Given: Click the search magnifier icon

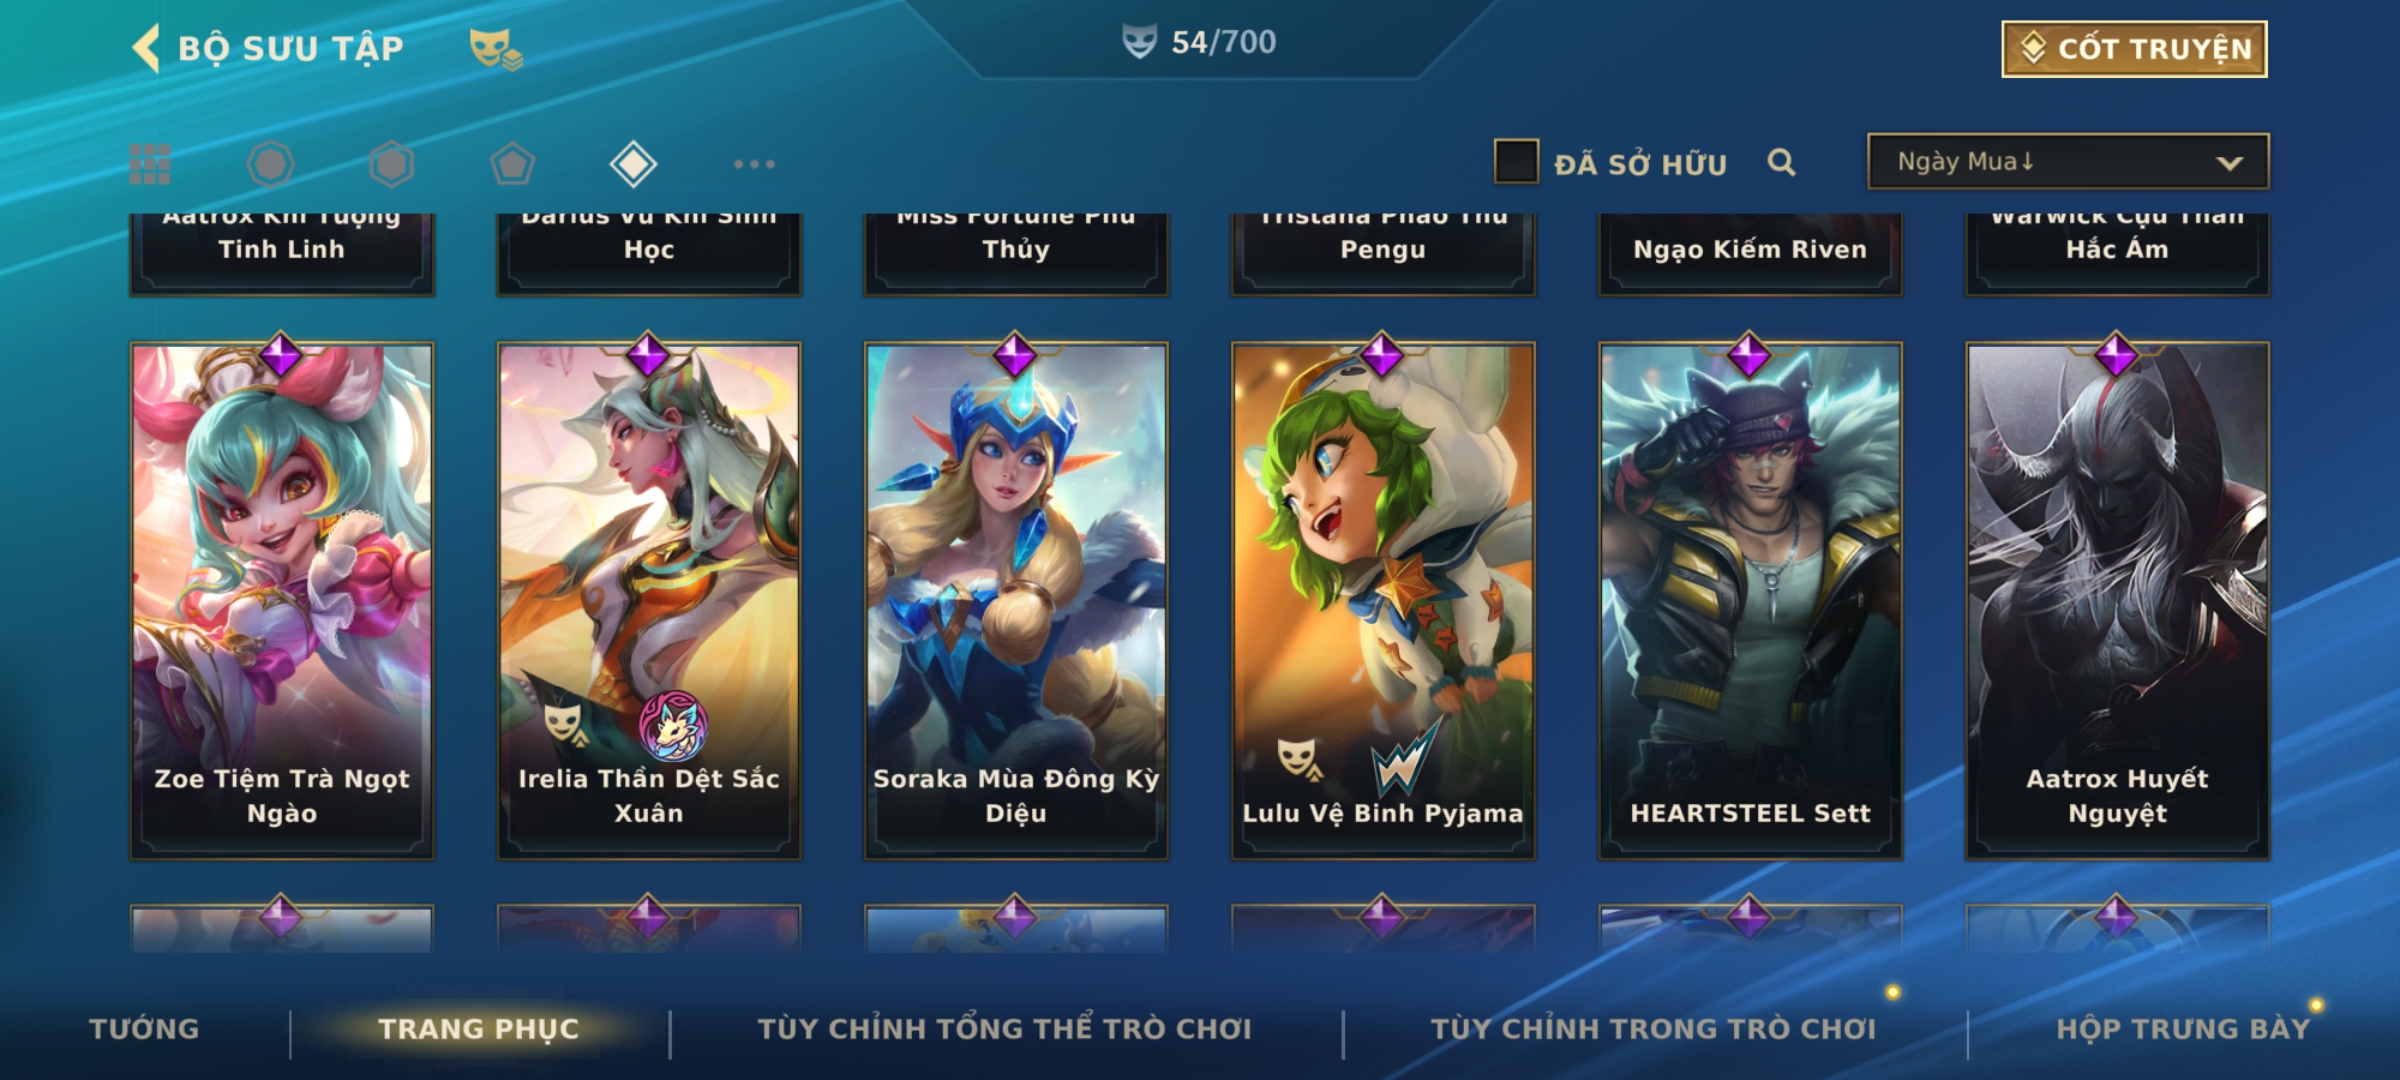Looking at the screenshot, I should [x=1781, y=162].
